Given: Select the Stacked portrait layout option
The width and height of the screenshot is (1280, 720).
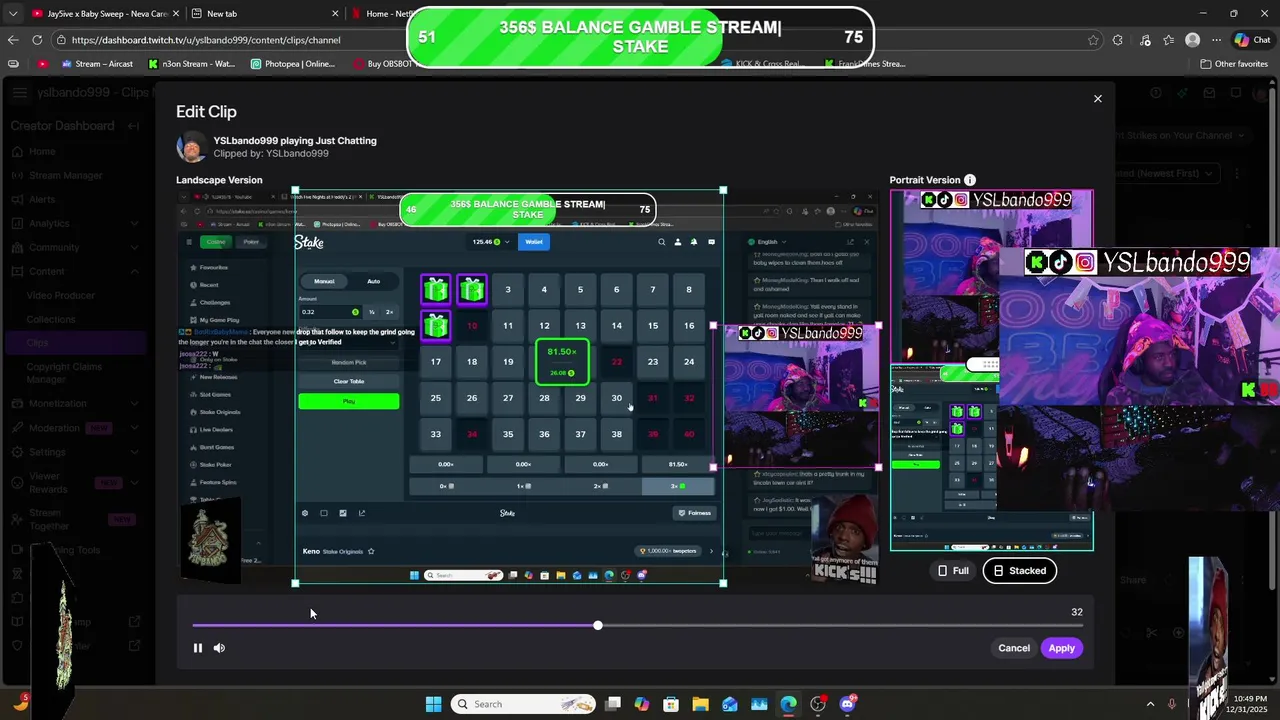Looking at the screenshot, I should [1020, 571].
